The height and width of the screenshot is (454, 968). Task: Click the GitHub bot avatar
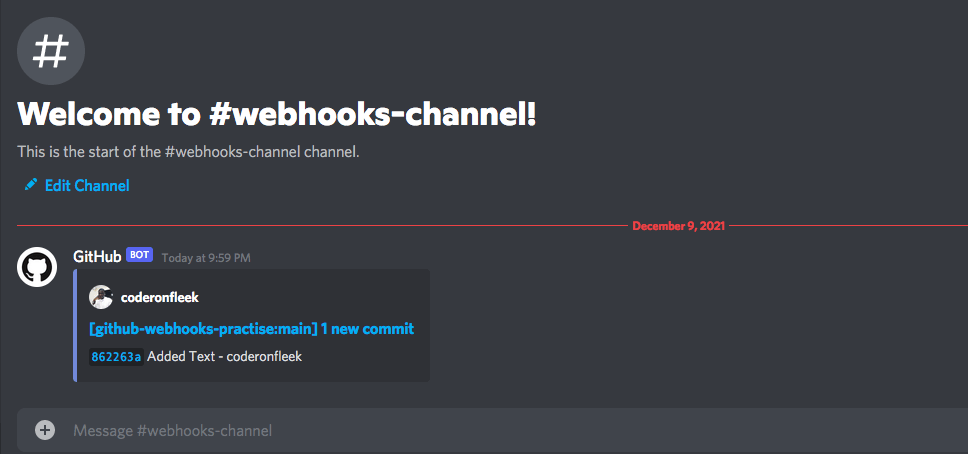click(37, 267)
